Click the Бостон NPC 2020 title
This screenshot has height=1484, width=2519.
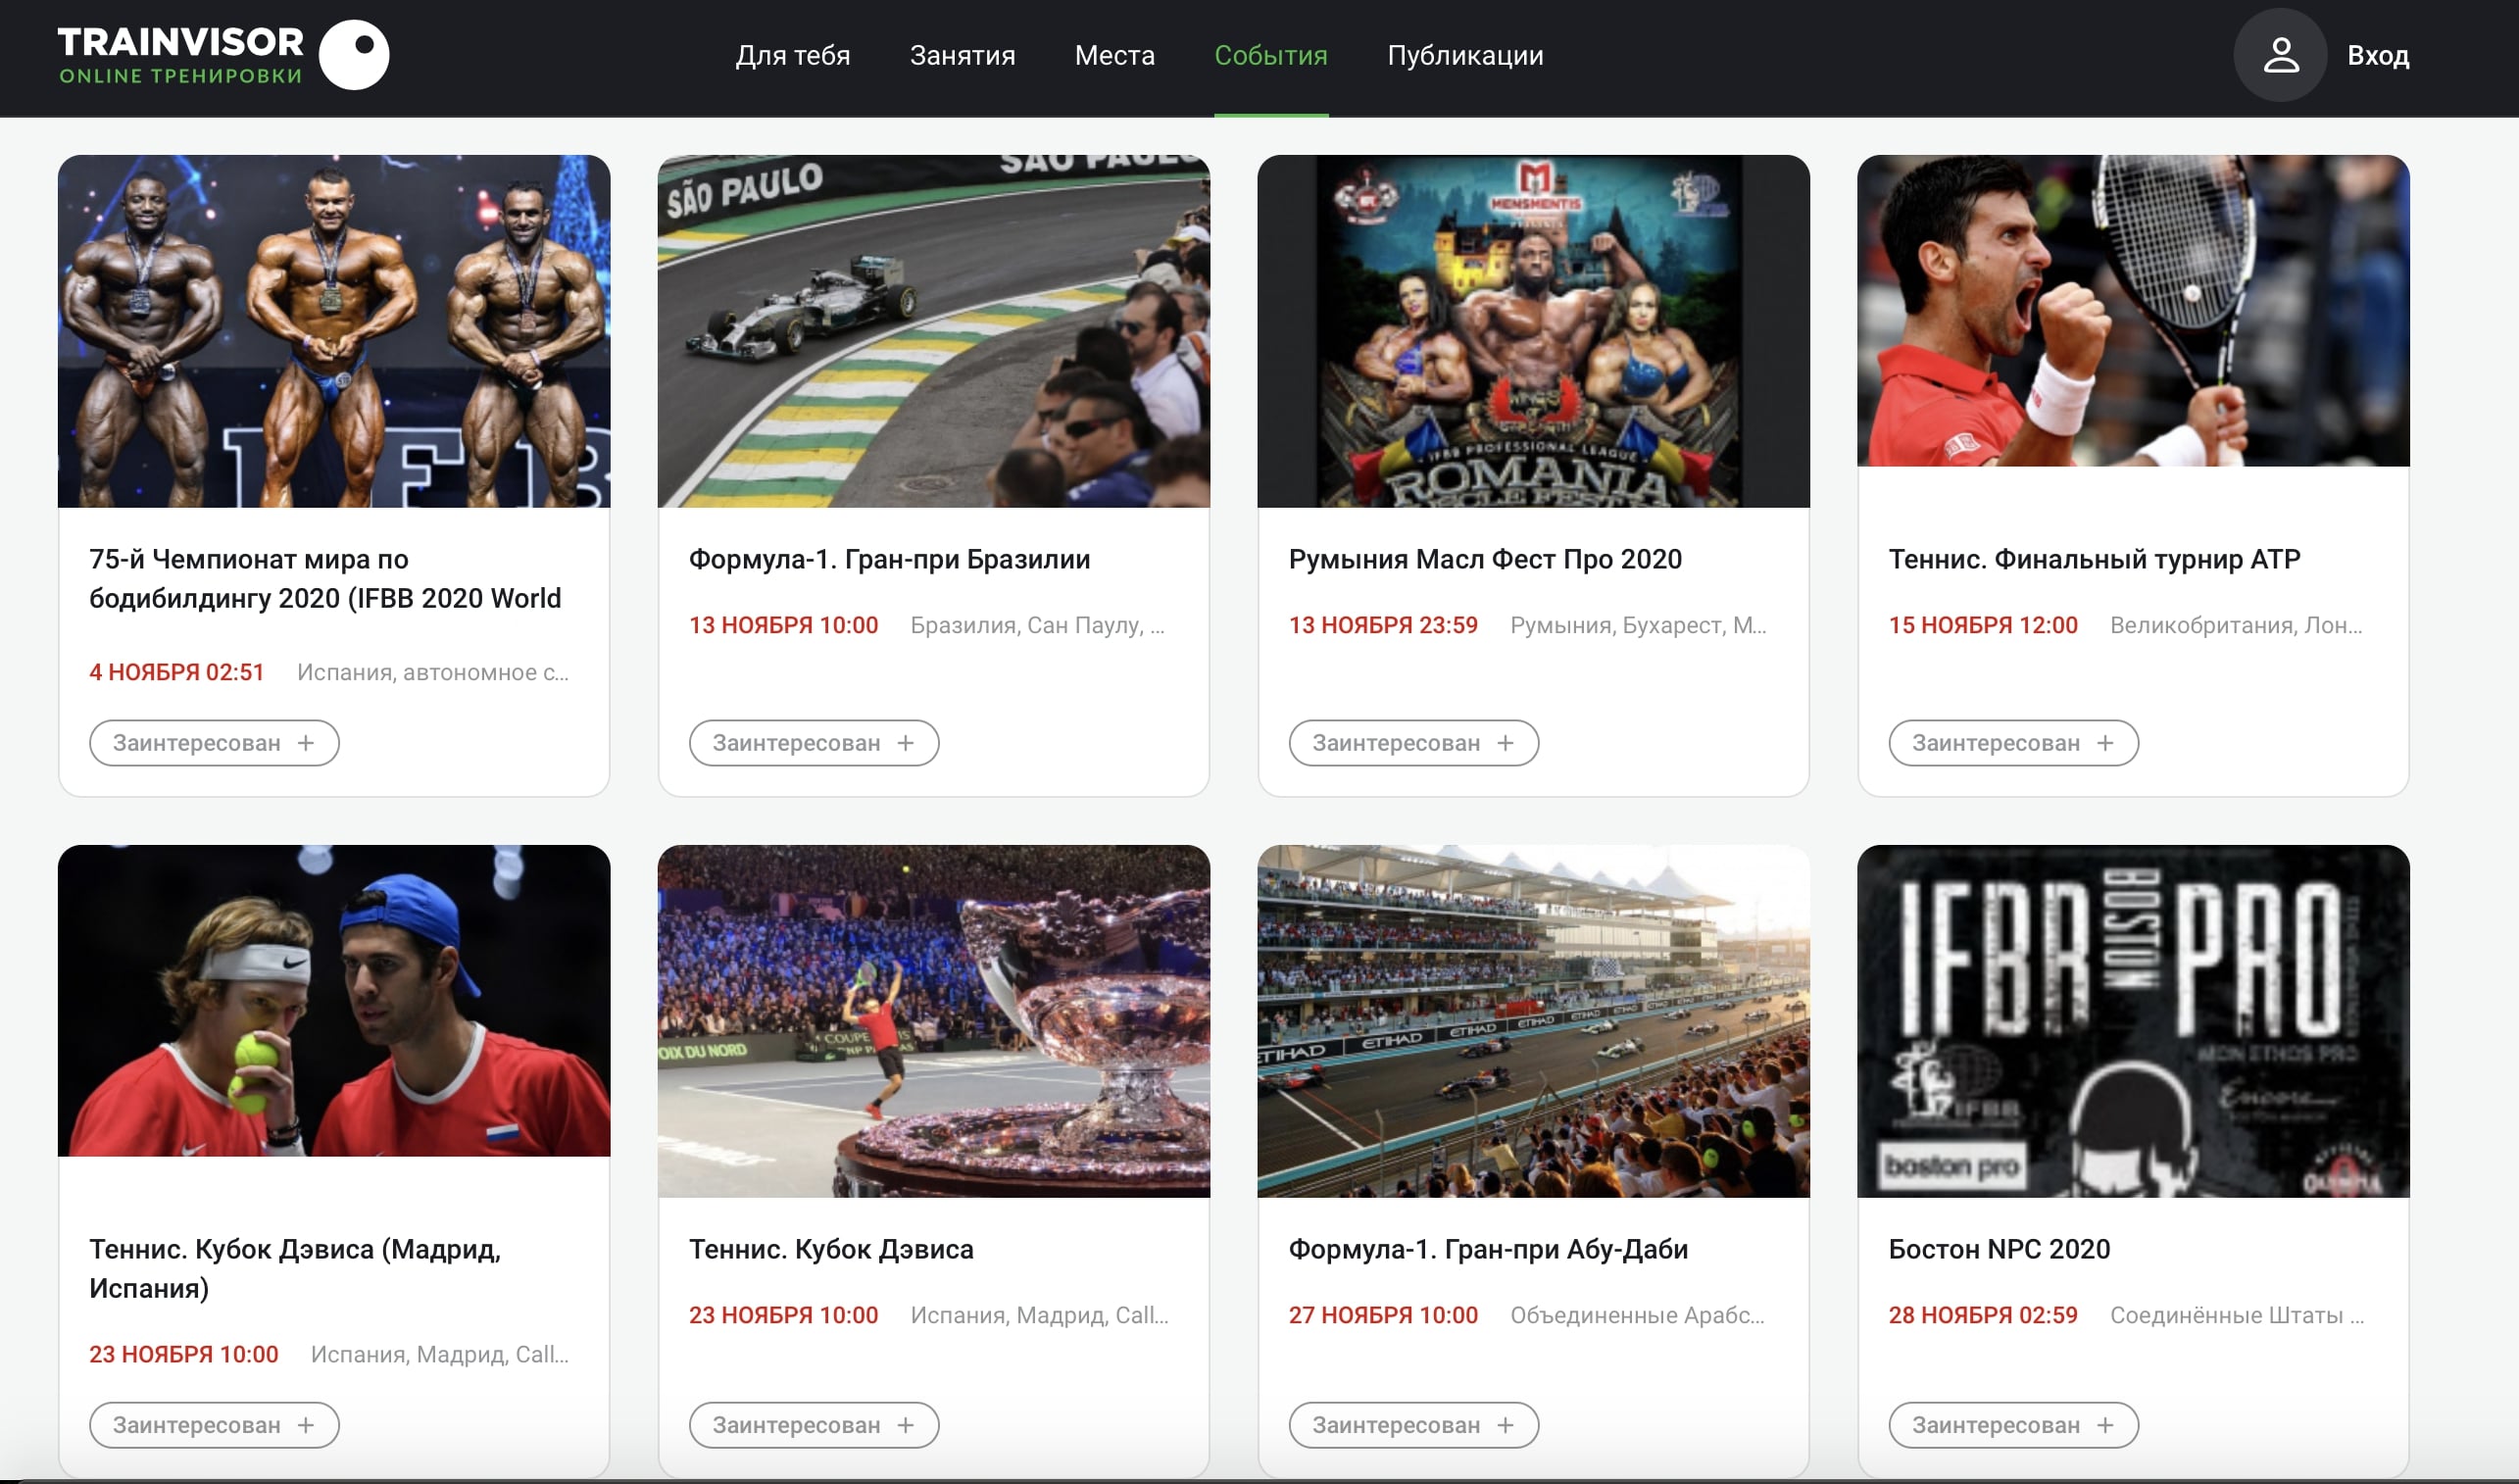pos(1998,1249)
